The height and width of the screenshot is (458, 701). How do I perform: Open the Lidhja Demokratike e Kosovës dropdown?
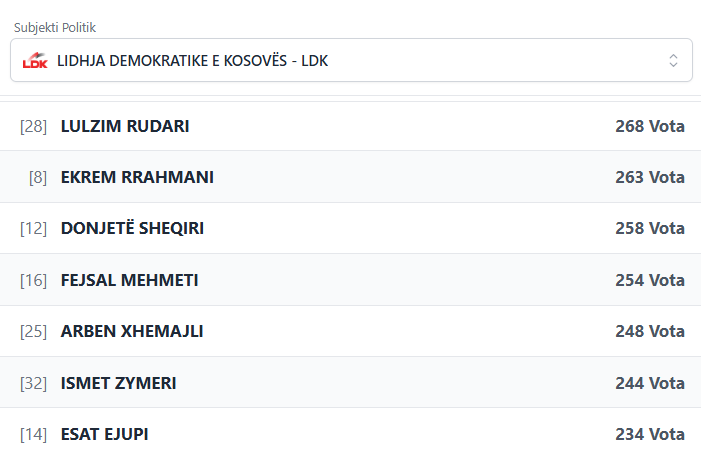350,60
